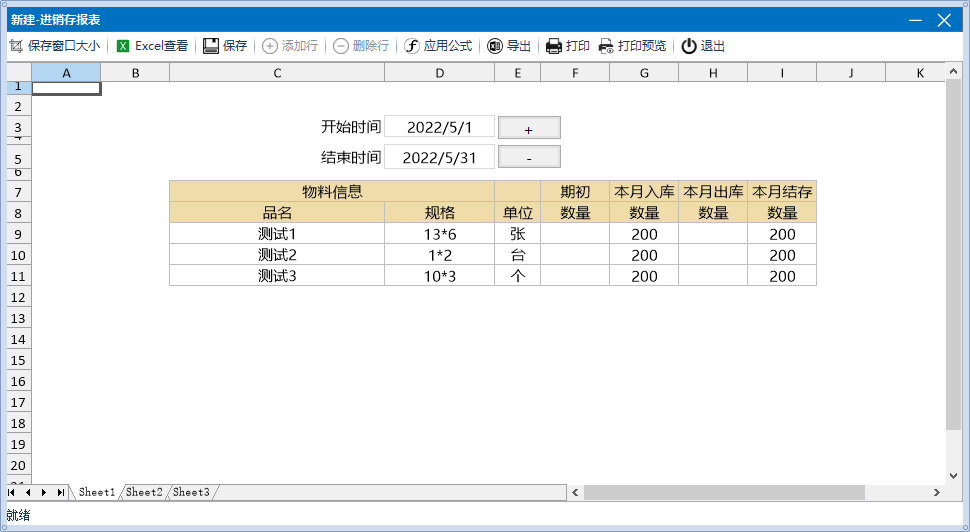Image resolution: width=970 pixels, height=532 pixels.
Task: Jump to the last sheet tab arrow
Action: [x=60, y=492]
